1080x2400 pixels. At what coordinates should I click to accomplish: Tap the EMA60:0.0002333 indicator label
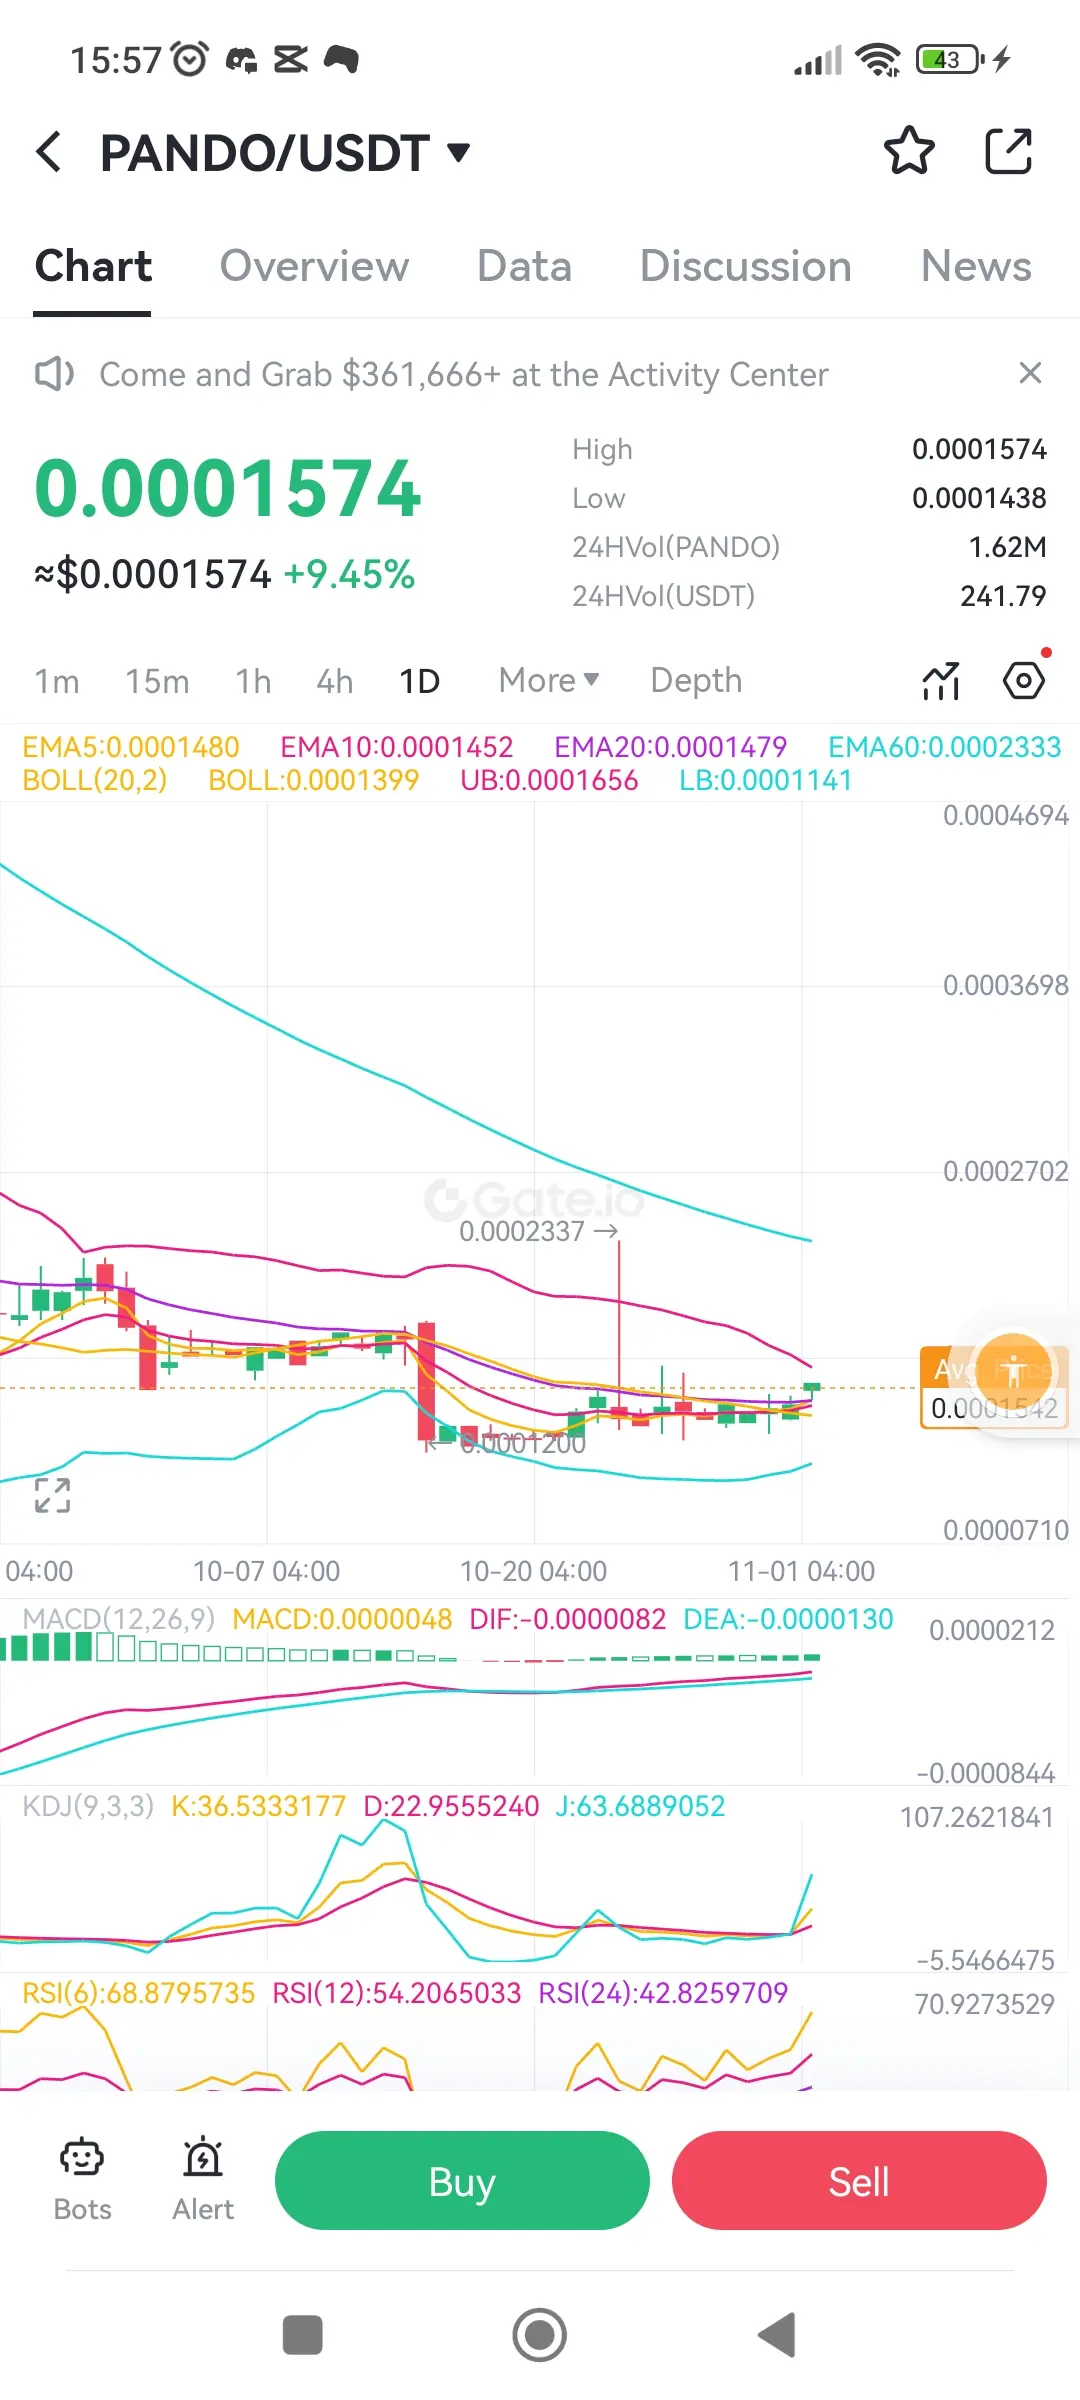point(944,747)
